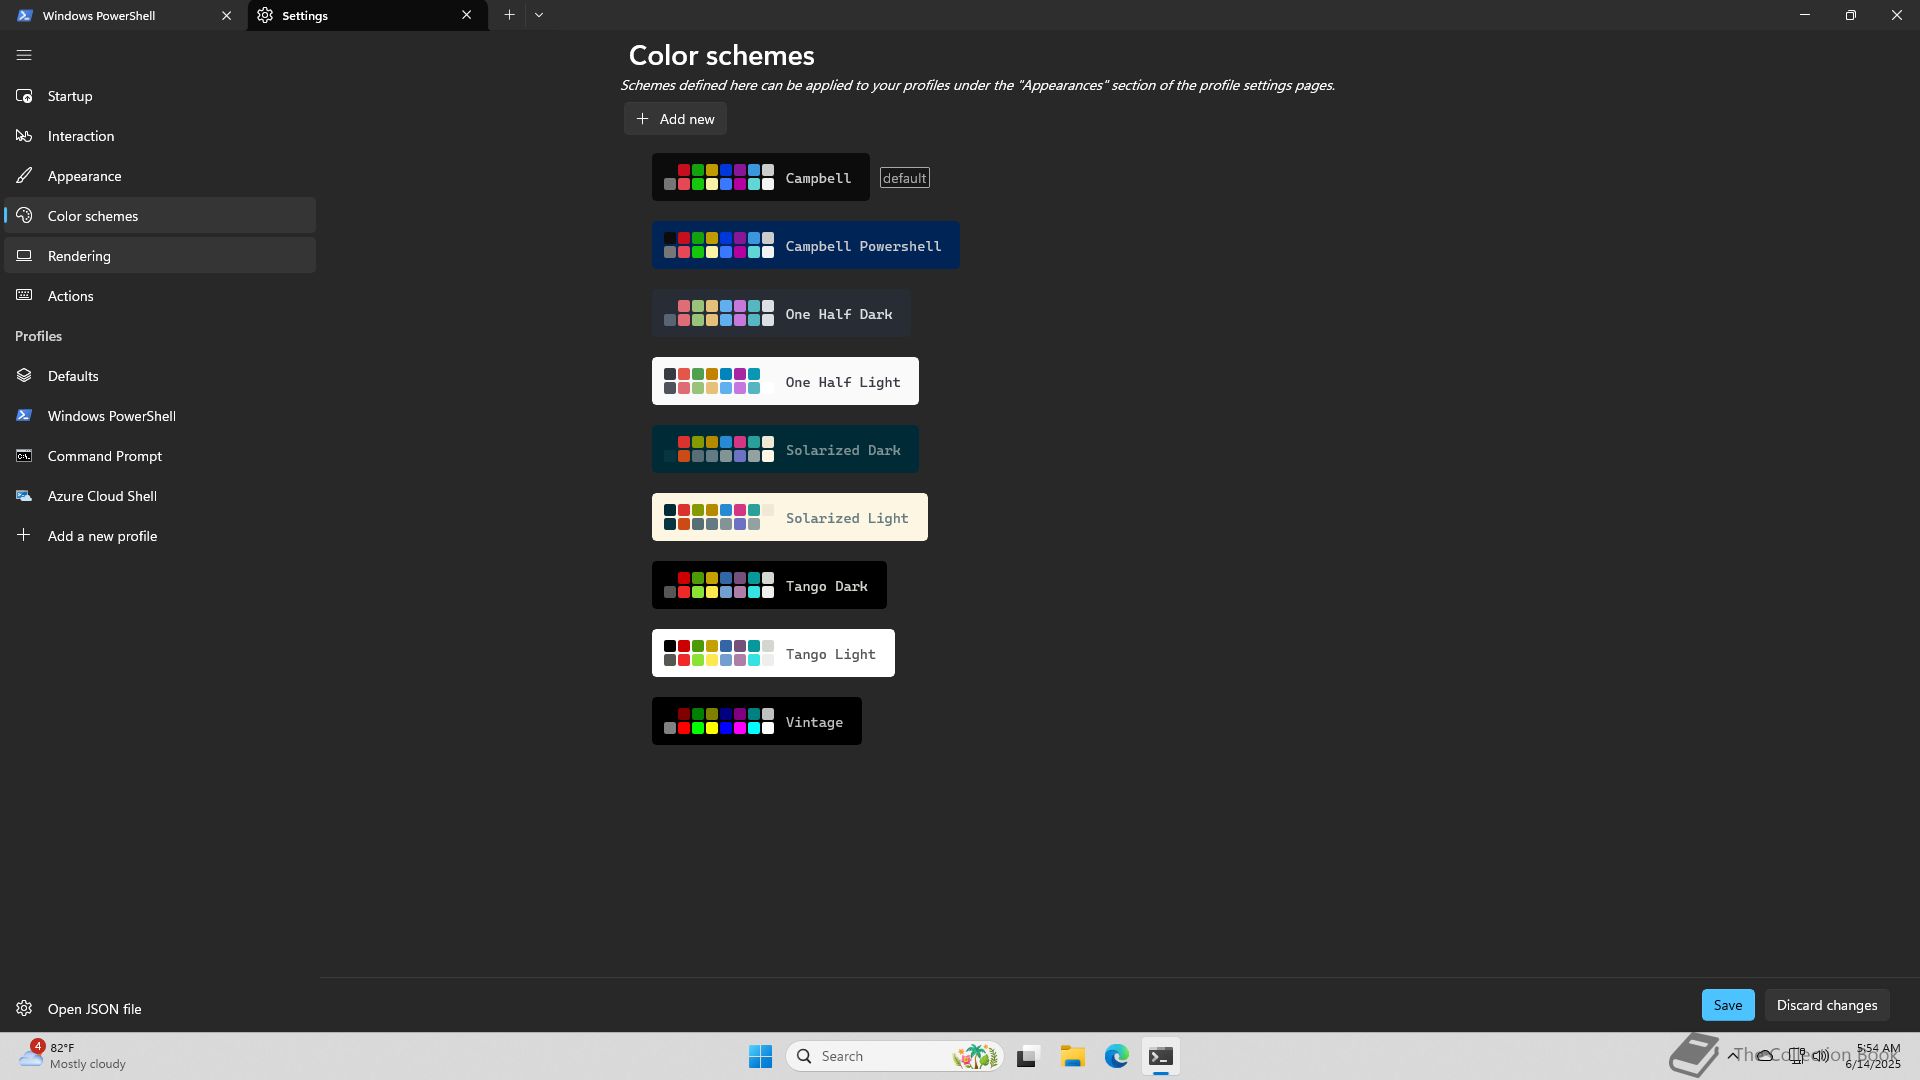The image size is (1920, 1080).
Task: Open the Actions keyboard settings
Action: tap(70, 296)
